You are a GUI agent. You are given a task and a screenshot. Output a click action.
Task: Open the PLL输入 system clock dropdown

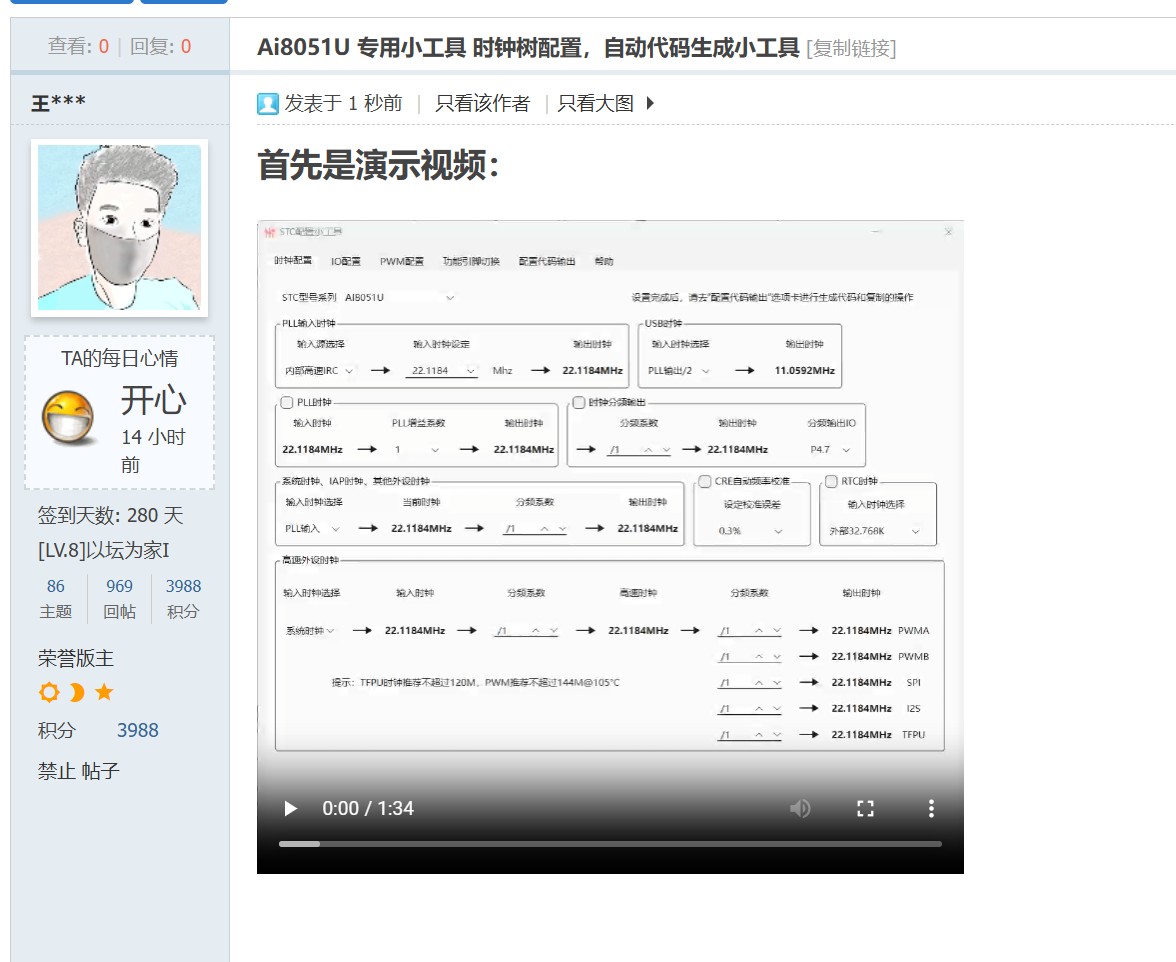312,529
